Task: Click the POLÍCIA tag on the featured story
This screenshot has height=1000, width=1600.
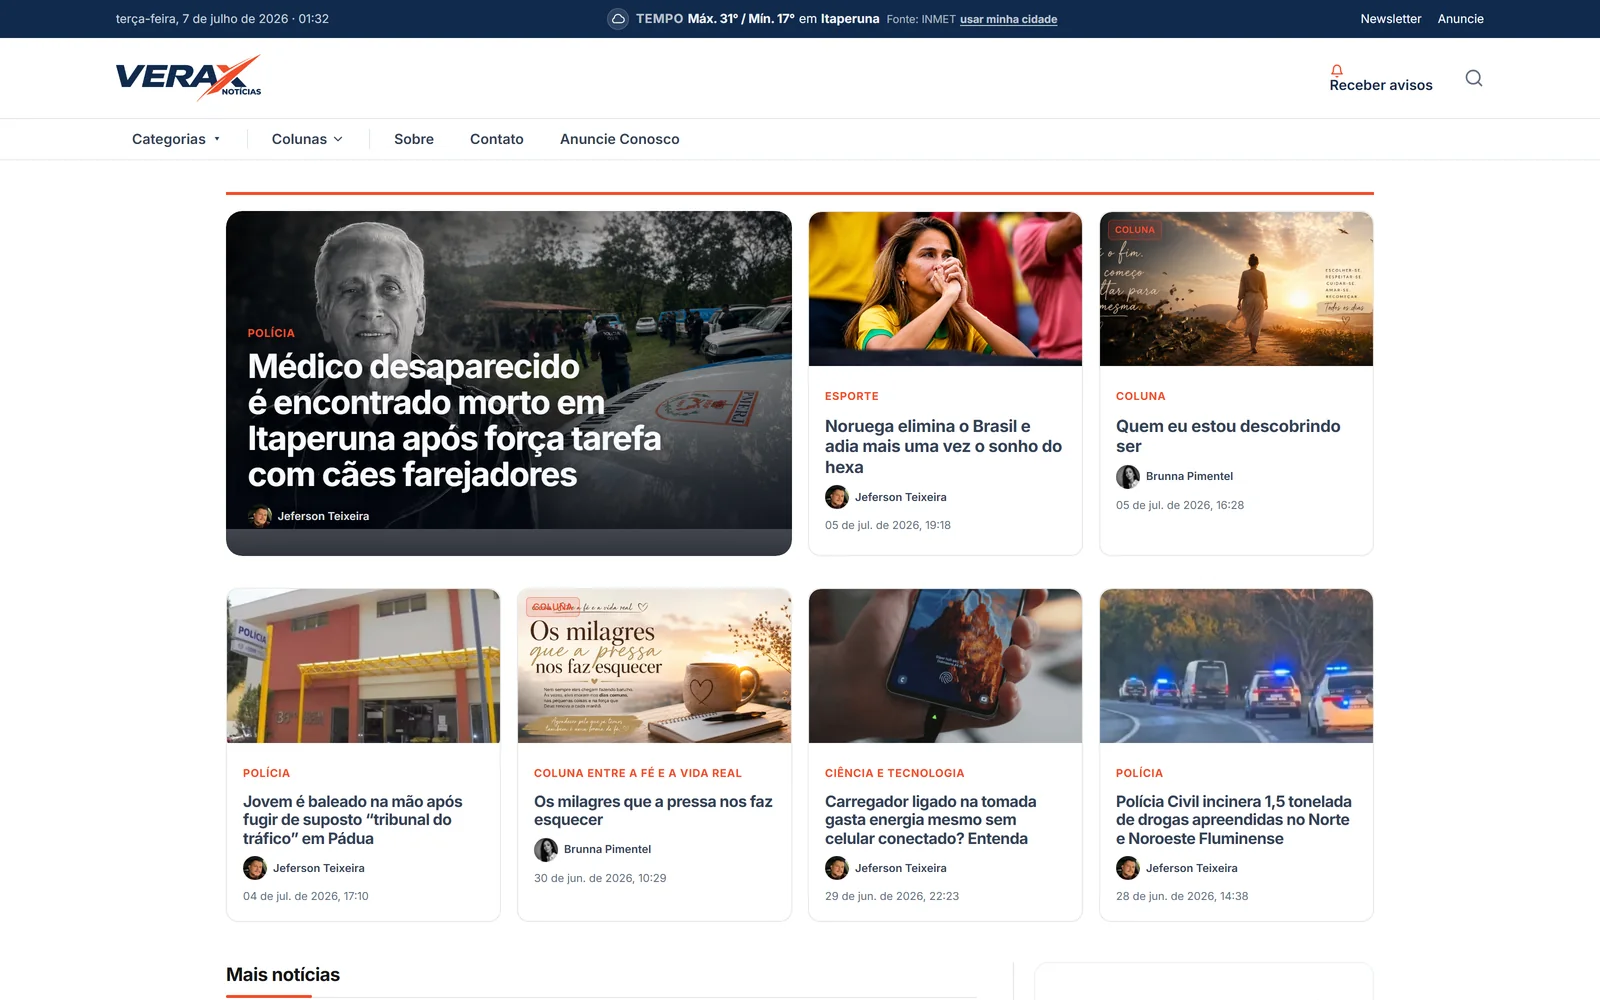Action: pos(271,333)
